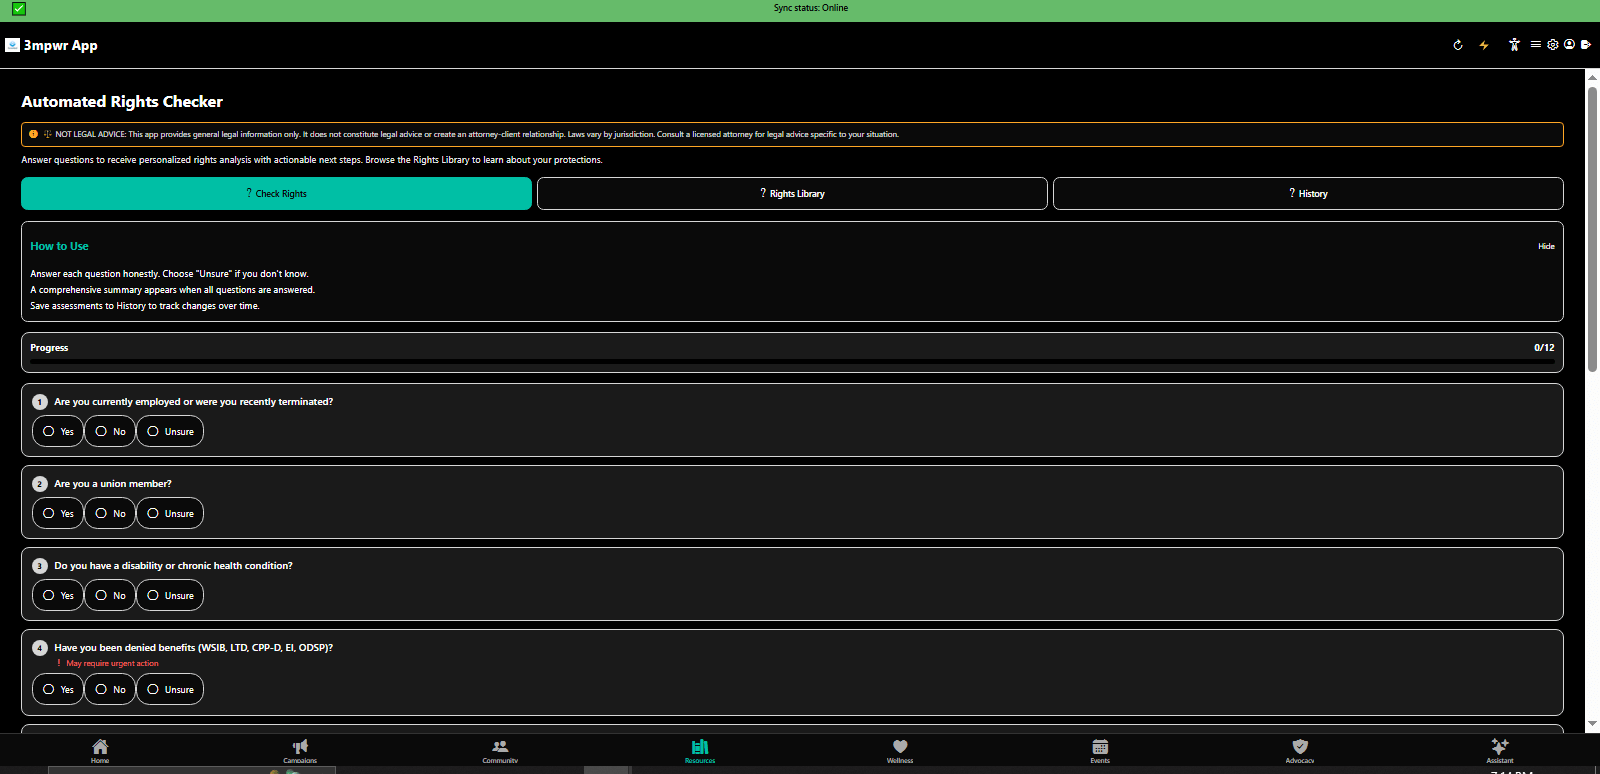
Task: Click question 1 number badge
Action: (40, 402)
